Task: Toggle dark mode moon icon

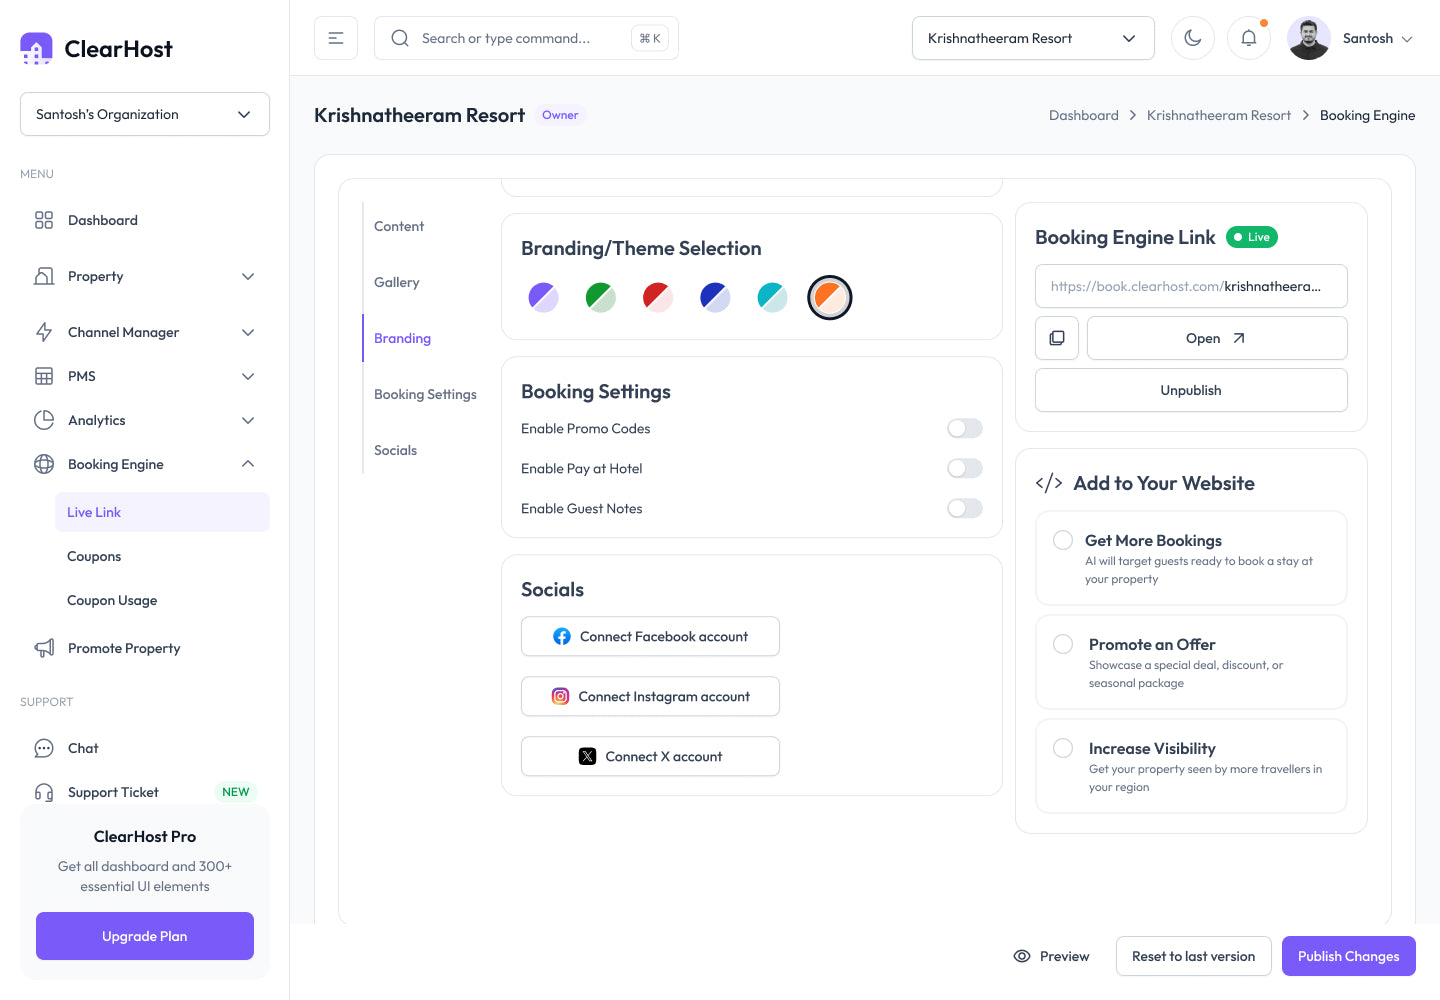Action: tap(1193, 38)
